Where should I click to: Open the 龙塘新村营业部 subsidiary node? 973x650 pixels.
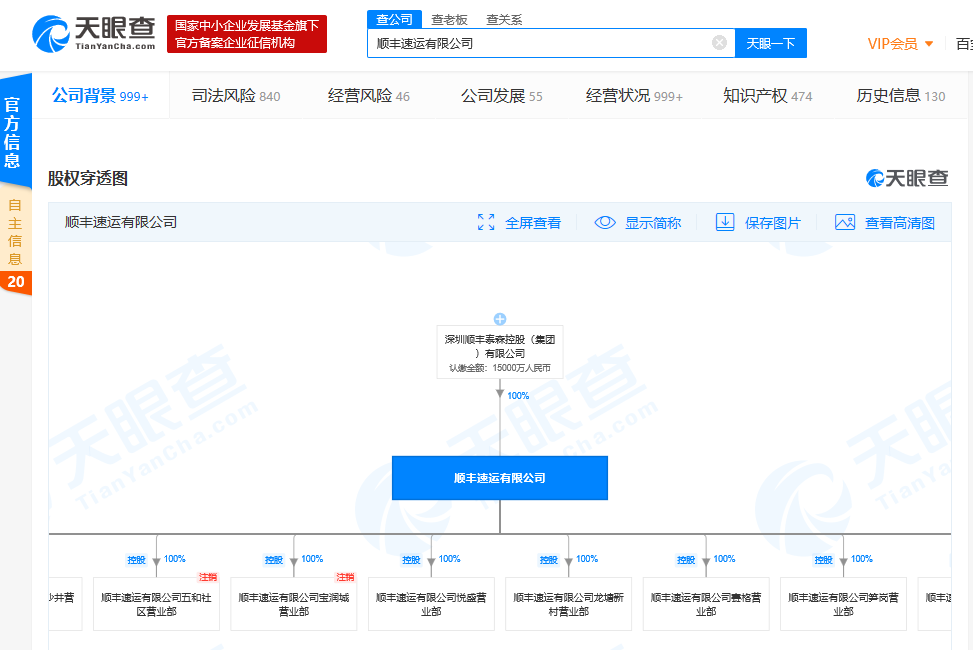[x=568, y=604]
